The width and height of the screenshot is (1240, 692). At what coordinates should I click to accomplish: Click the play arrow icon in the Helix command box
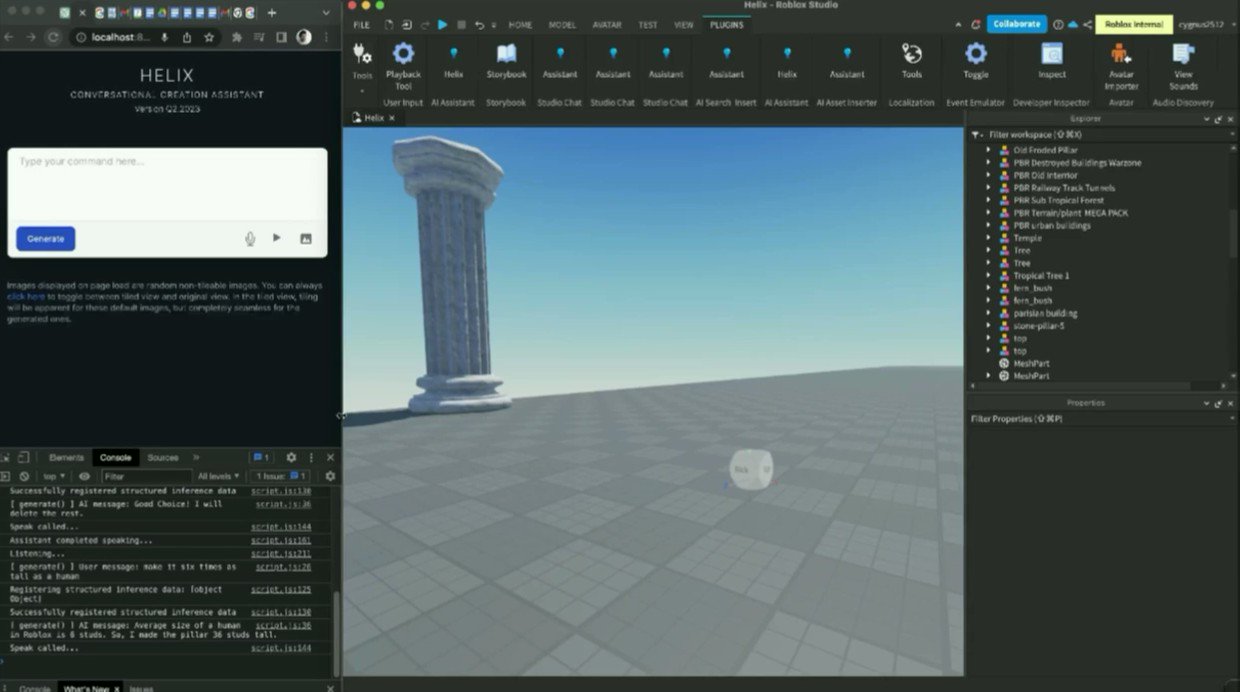[x=277, y=238]
